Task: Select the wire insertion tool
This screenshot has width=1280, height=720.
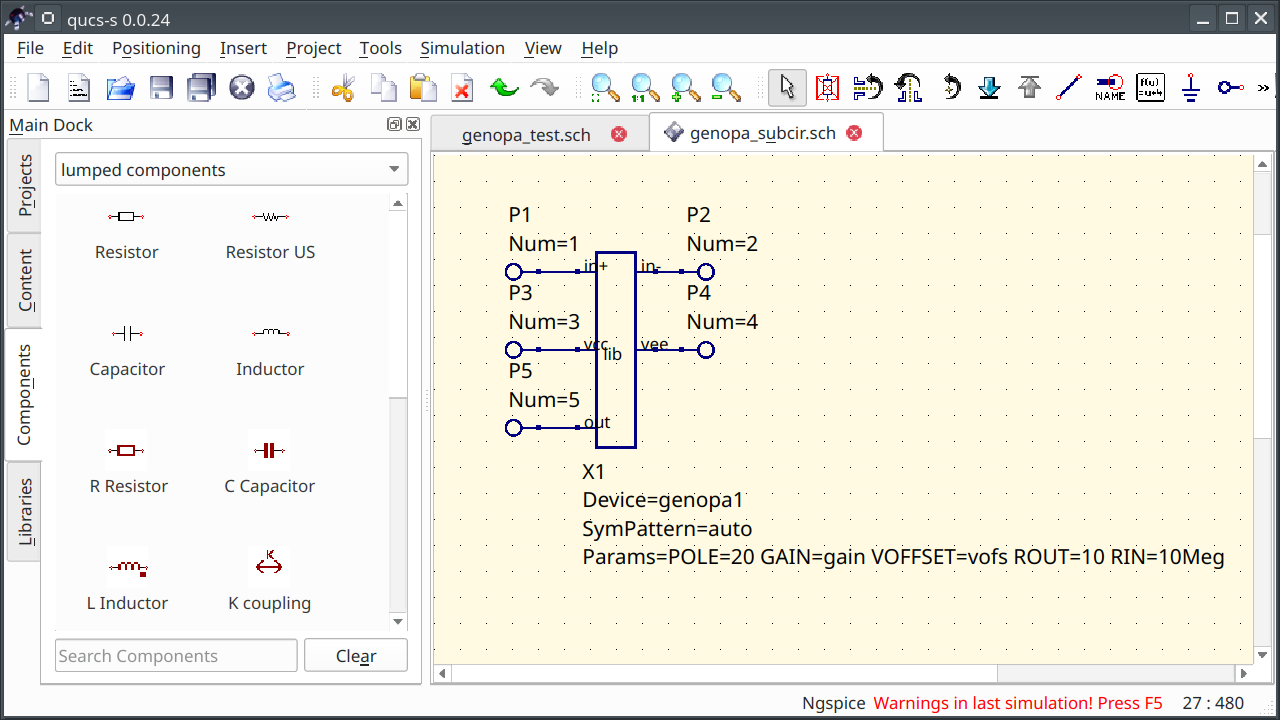Action: click(x=1068, y=87)
